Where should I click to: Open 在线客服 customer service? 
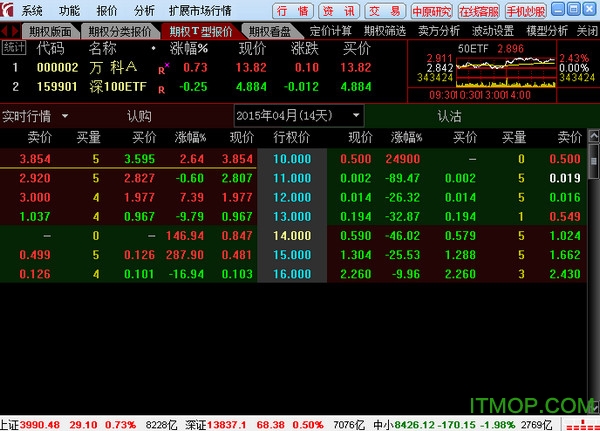pos(479,11)
